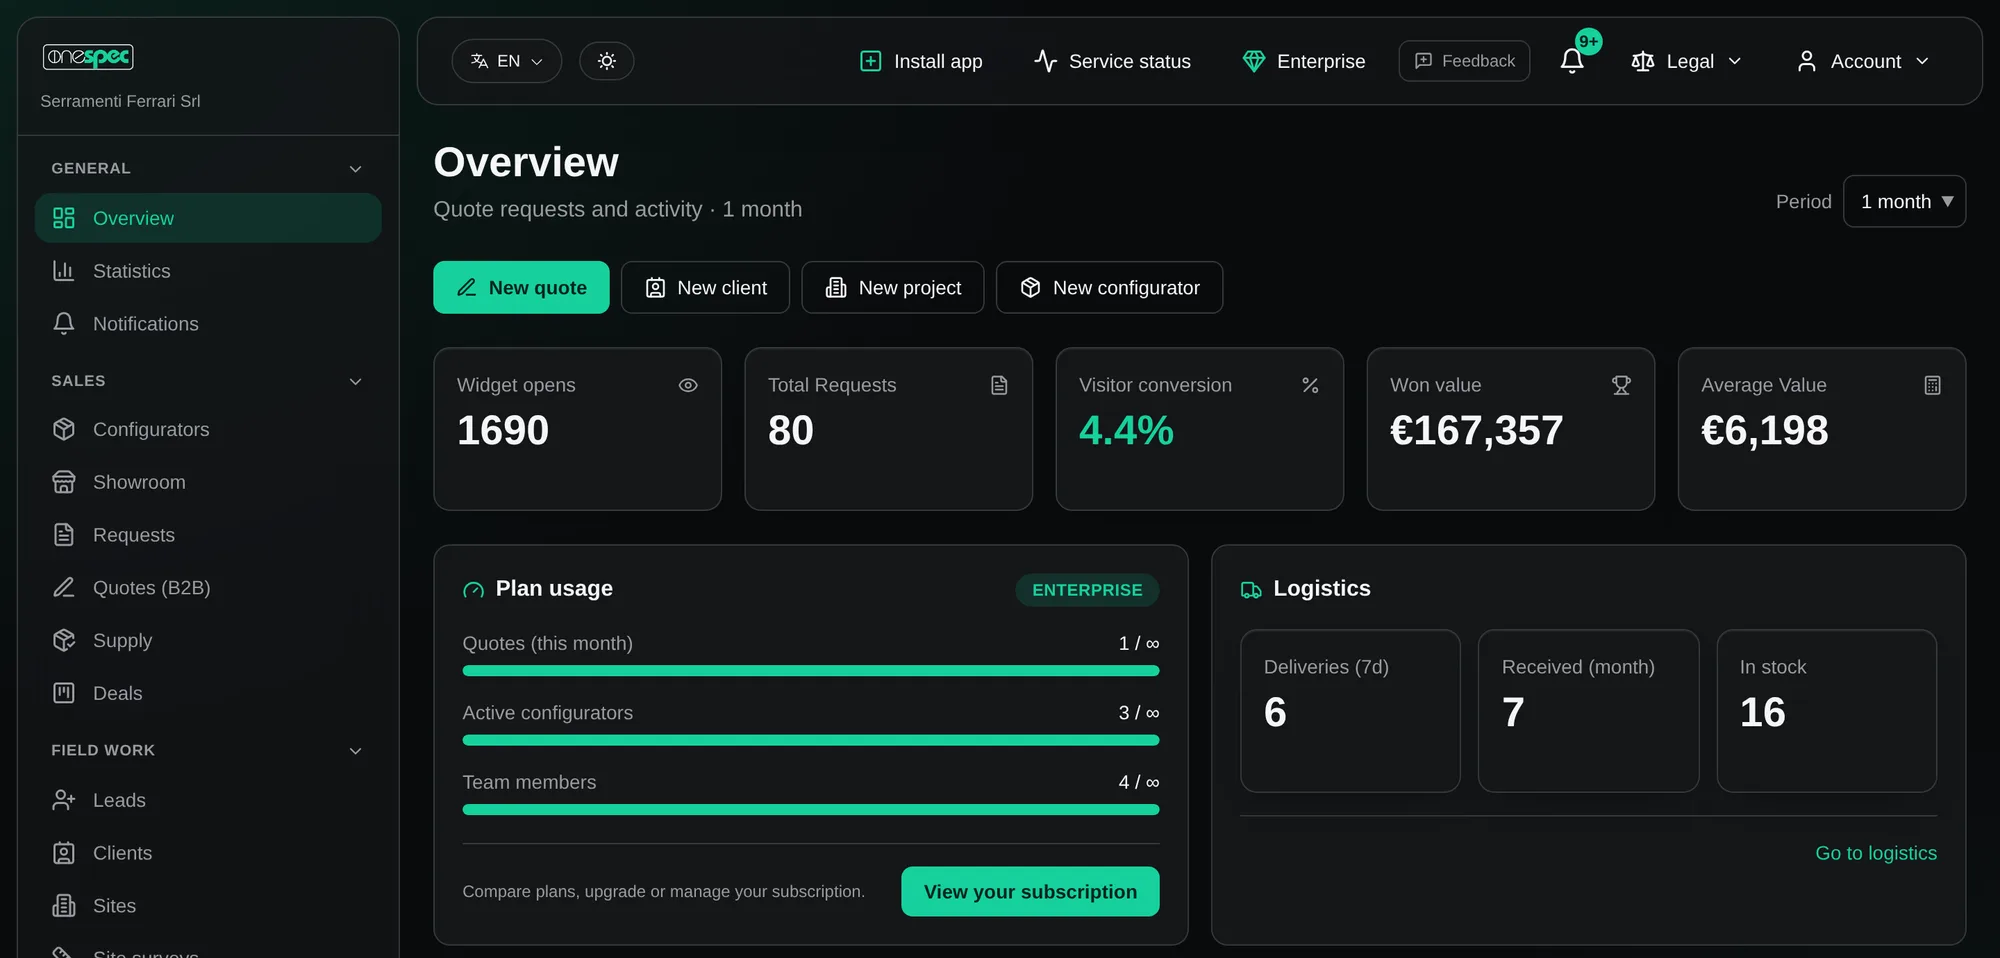Click the Service status pulse icon
Screen dimensions: 2000x958
1045,61
